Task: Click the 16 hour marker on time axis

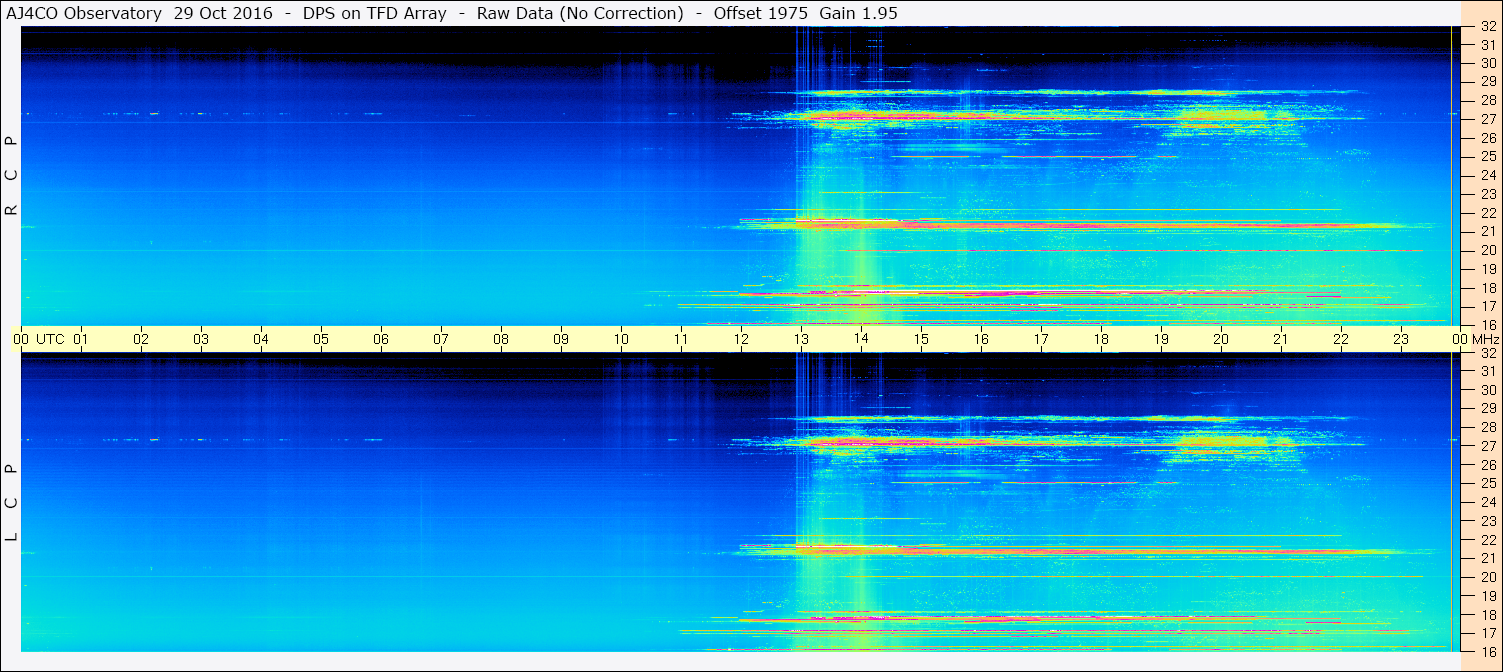Action: [x=981, y=339]
